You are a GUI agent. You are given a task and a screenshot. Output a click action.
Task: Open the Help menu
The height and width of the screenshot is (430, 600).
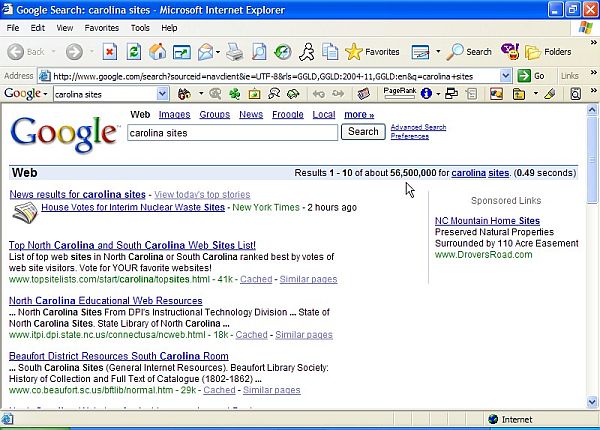click(x=169, y=28)
